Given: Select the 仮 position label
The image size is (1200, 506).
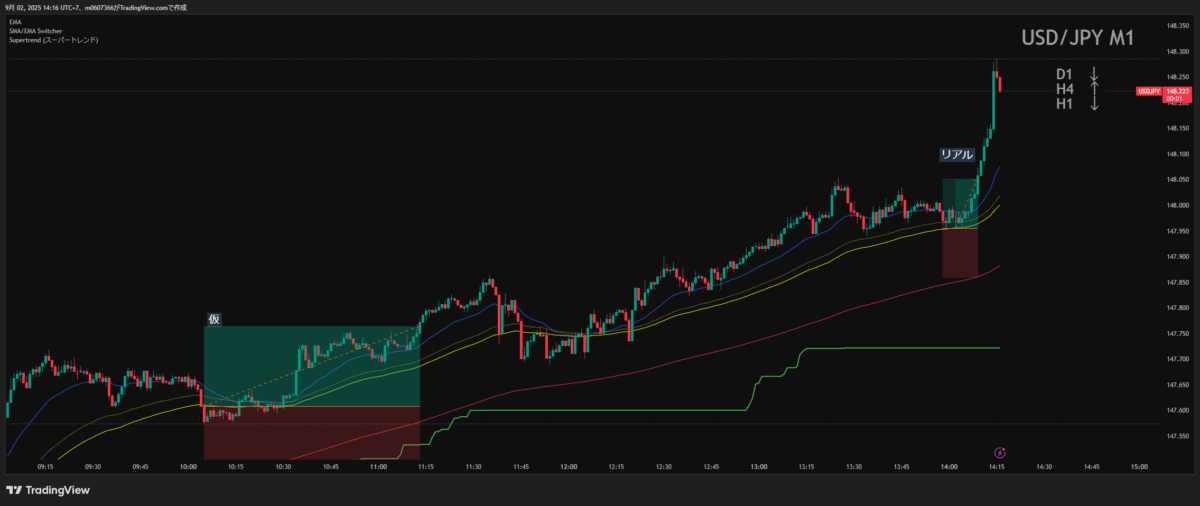Looking at the screenshot, I should click(213, 319).
